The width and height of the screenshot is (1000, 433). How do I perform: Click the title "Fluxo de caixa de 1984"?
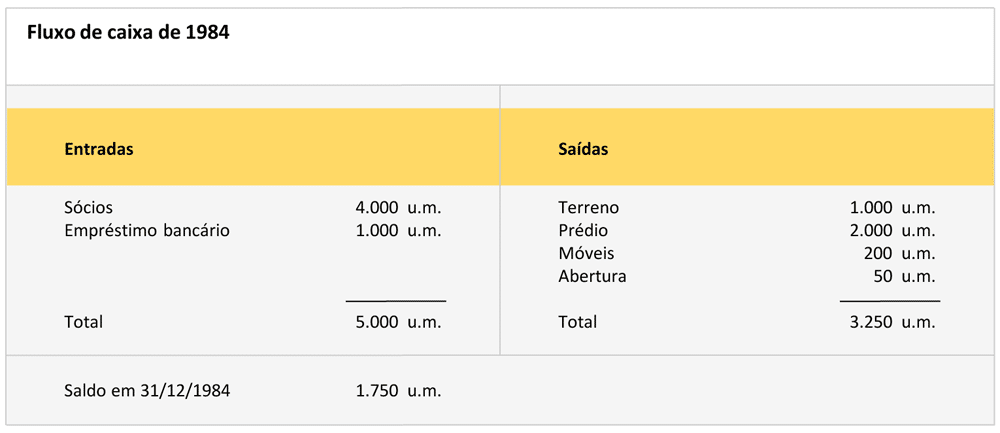[128, 33]
